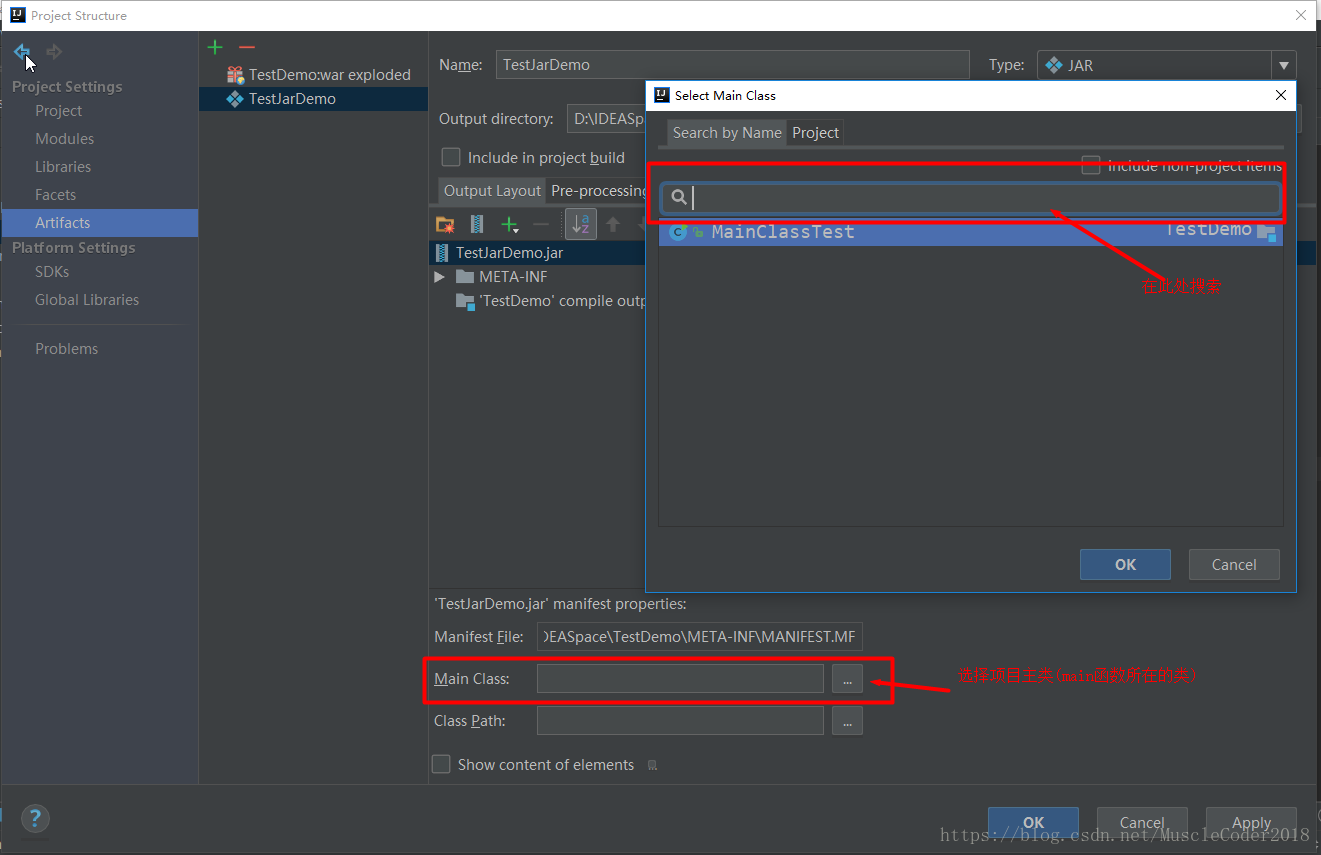Focus the class search field

pyautogui.click(x=970, y=198)
